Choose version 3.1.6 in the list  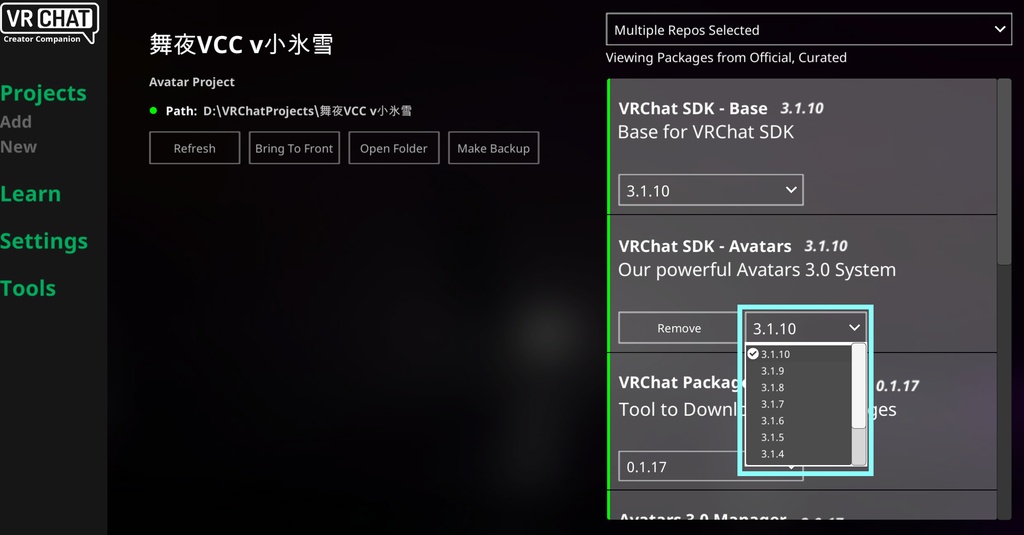pos(798,421)
